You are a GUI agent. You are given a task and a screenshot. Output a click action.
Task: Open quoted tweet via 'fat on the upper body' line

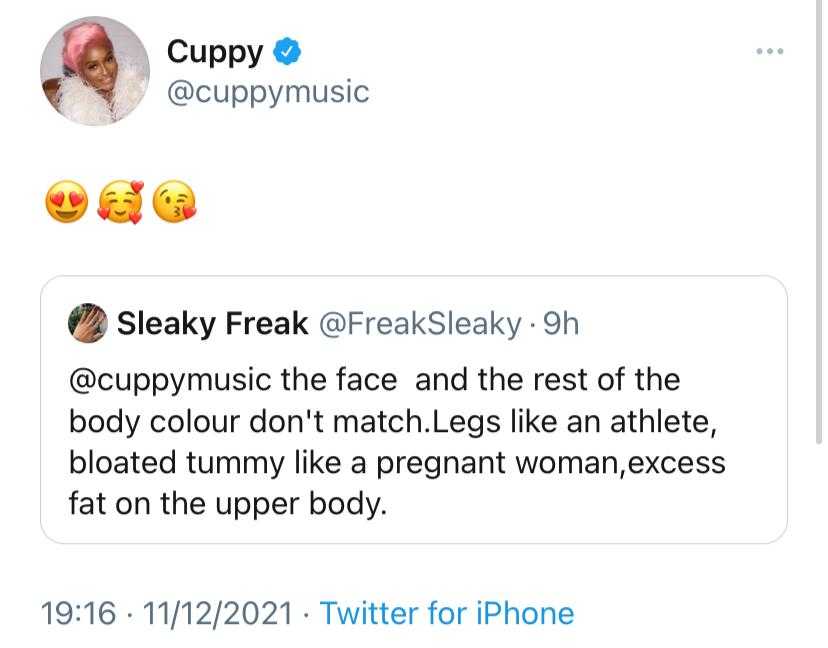point(227,503)
